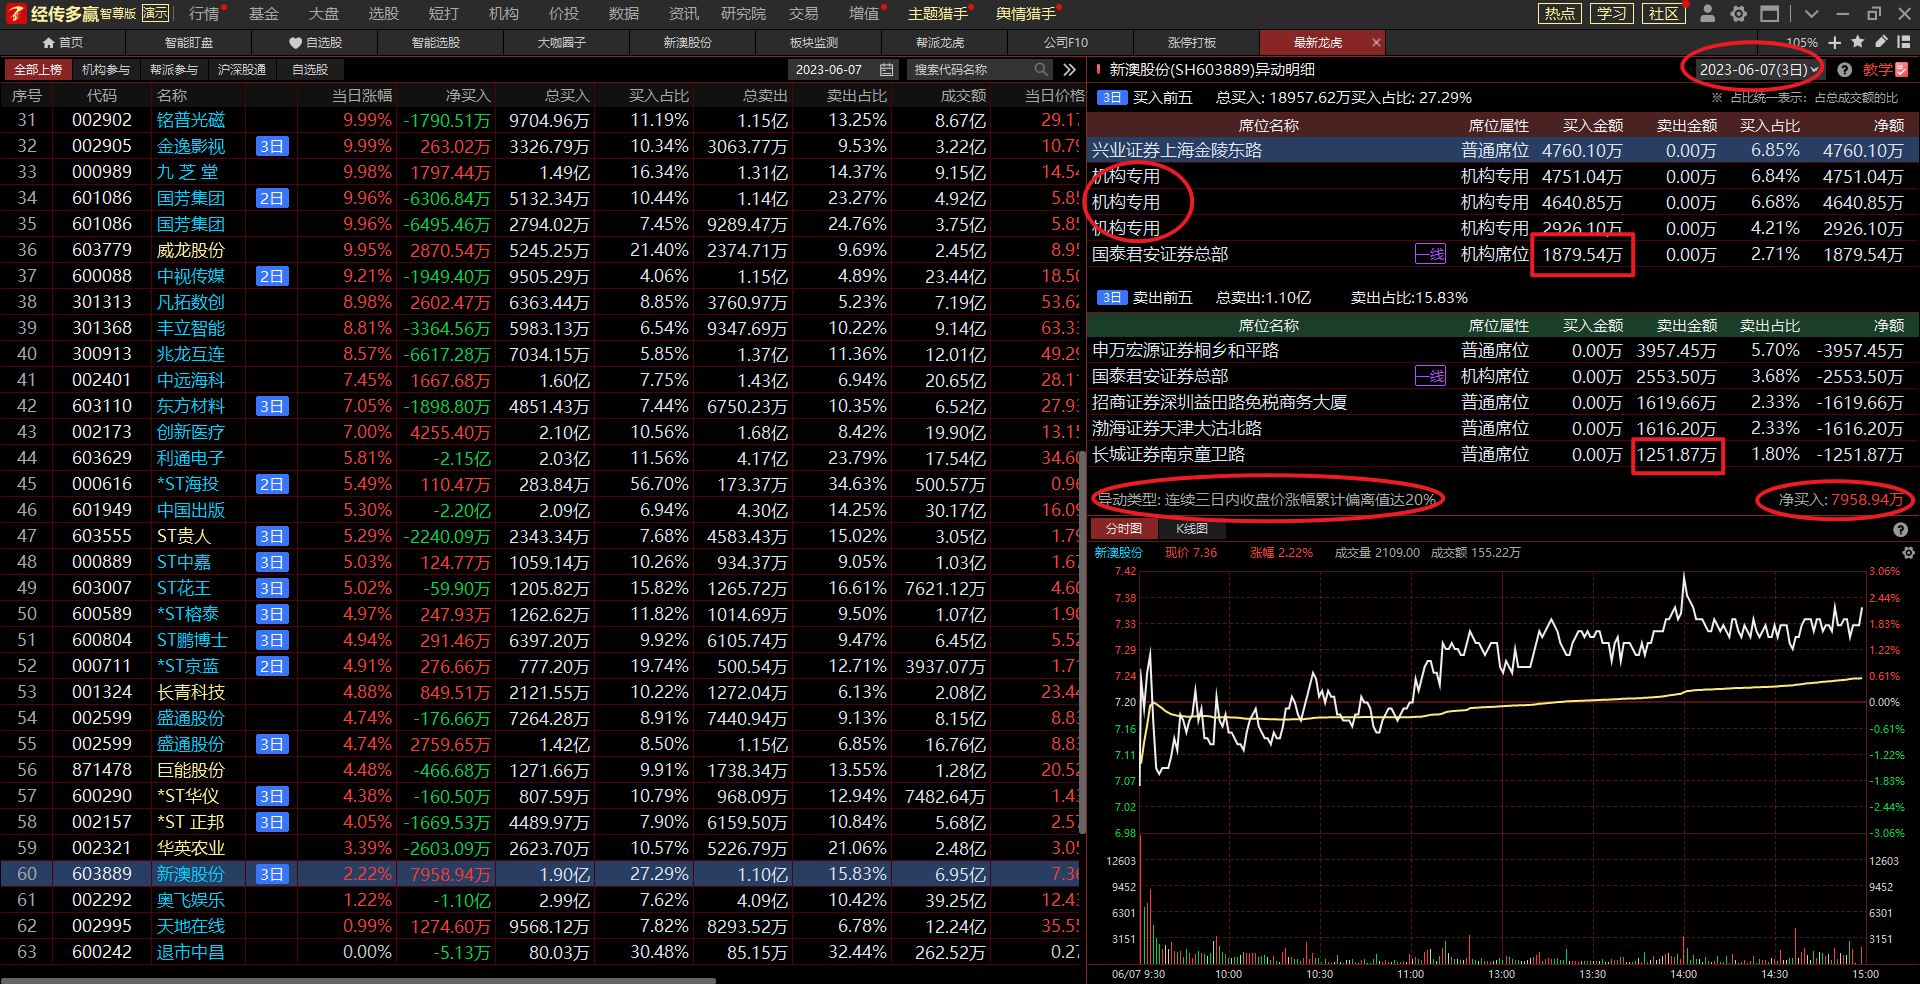Click the 学习 button
The height and width of the screenshot is (984, 1920).
click(1611, 13)
